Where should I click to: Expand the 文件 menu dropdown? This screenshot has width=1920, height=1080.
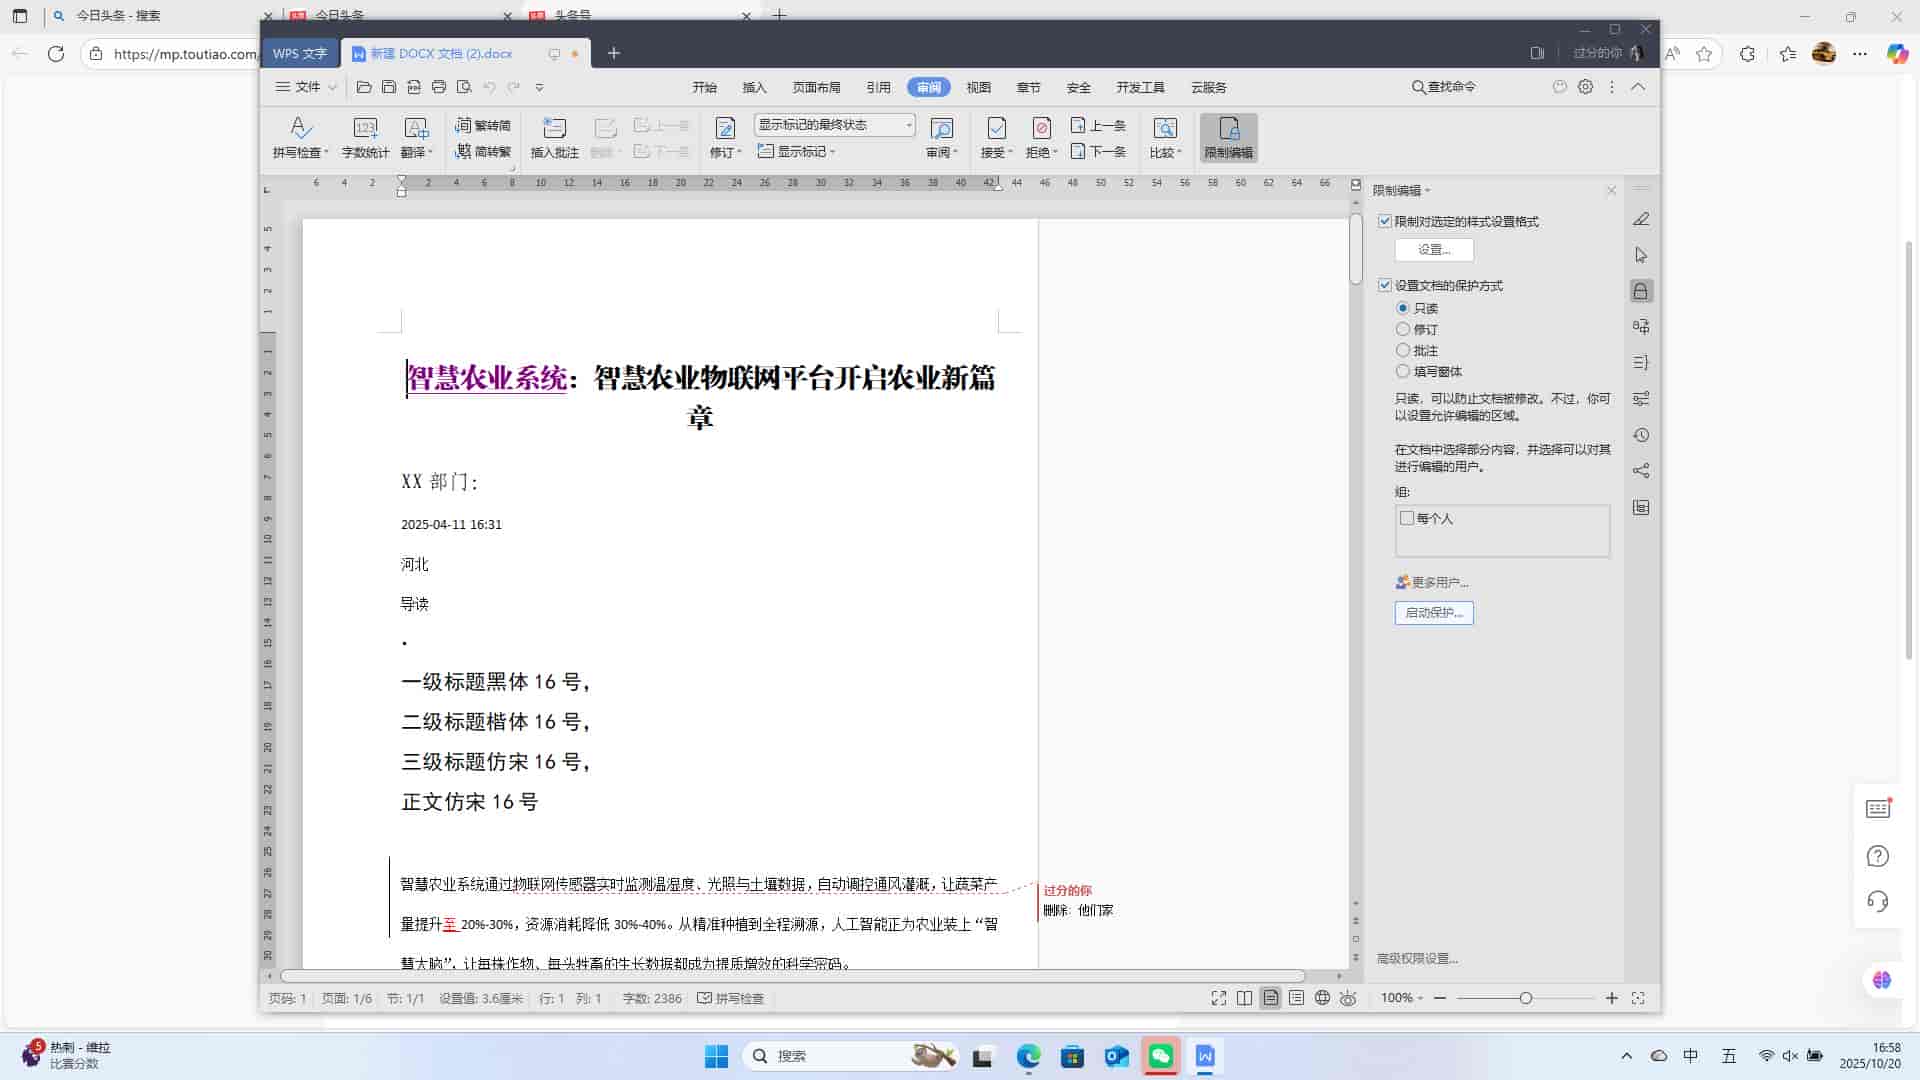307,87
